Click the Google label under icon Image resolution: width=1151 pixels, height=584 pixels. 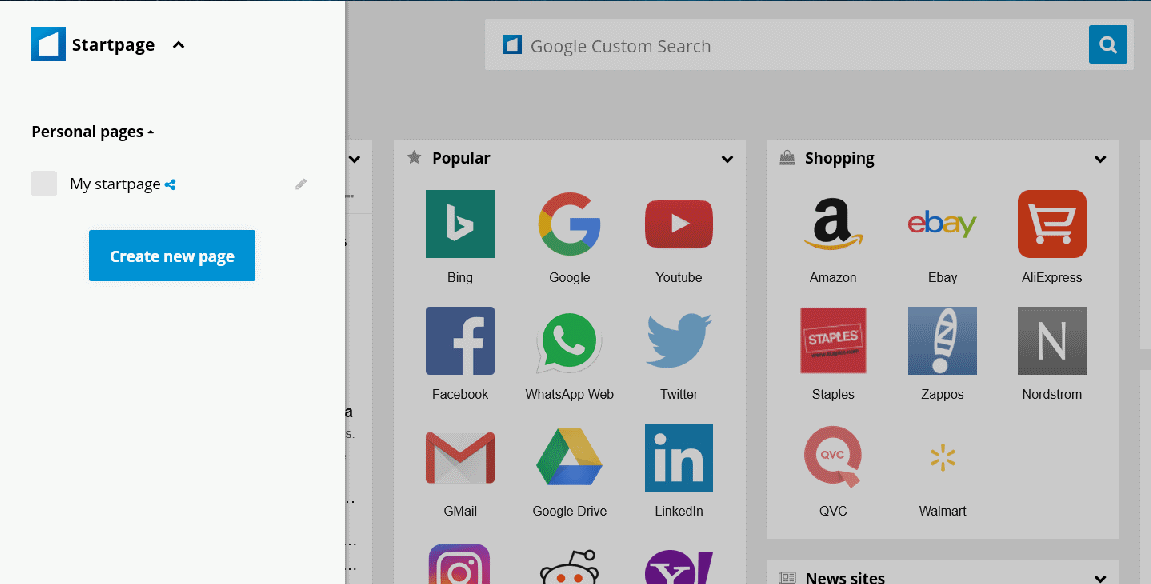tap(570, 277)
